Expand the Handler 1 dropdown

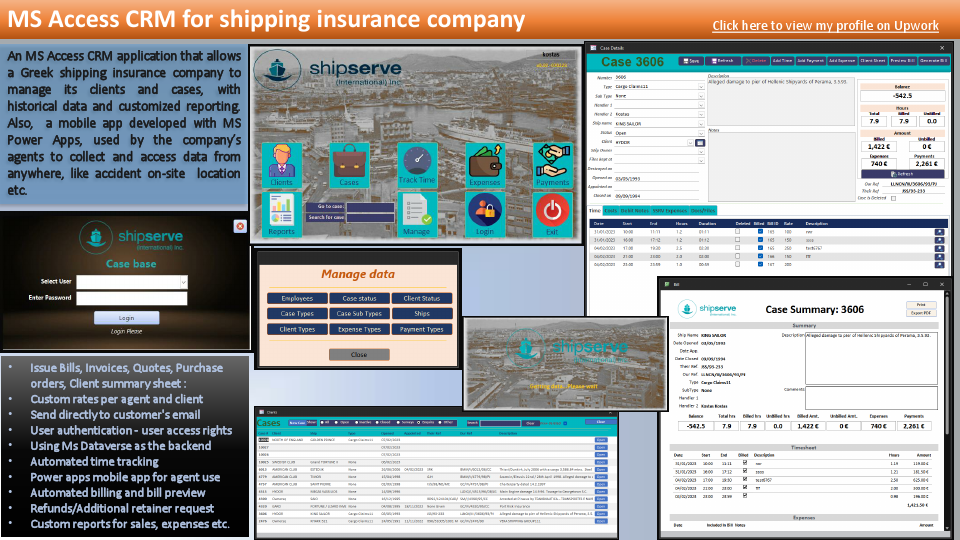point(701,105)
